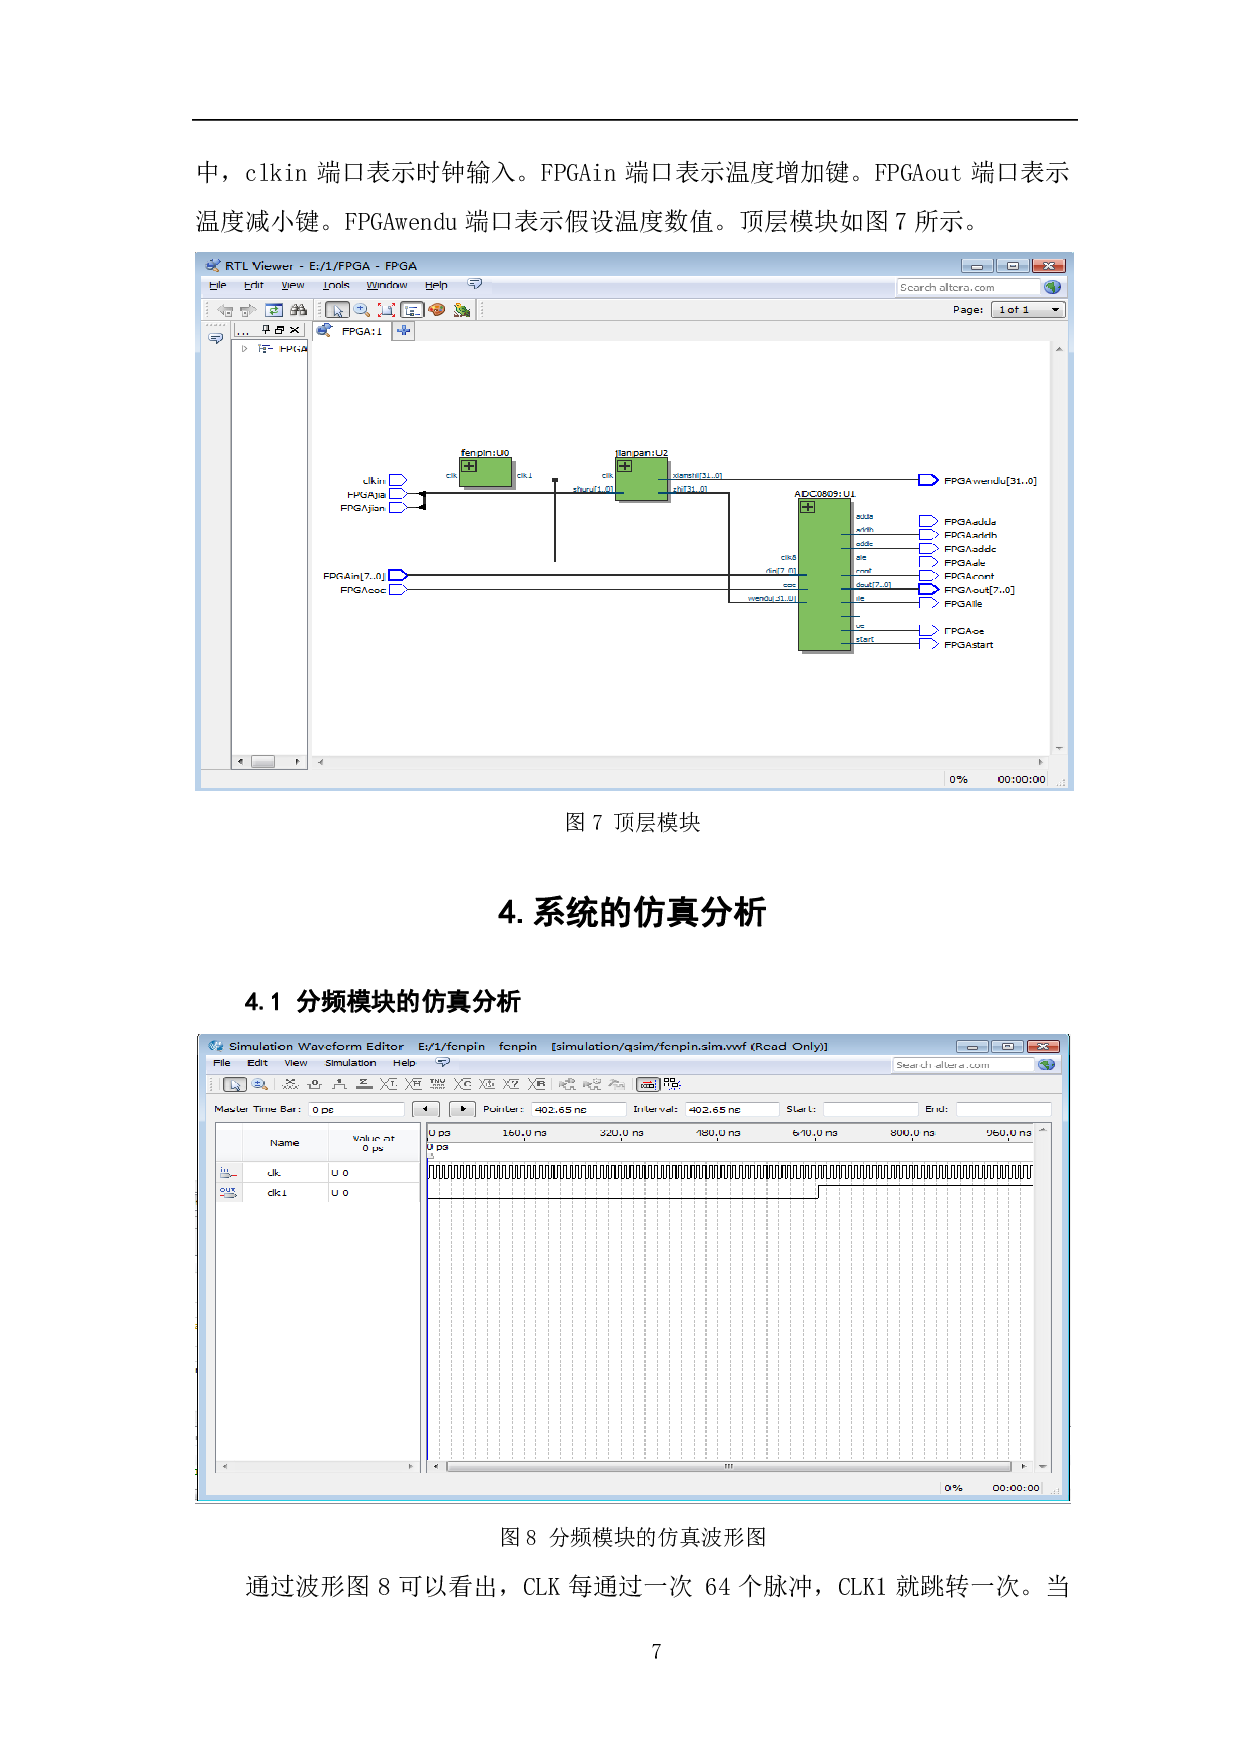Click the zoom tool in Waveform Editor toolbar
The image size is (1240, 1754).
pos(260,1084)
